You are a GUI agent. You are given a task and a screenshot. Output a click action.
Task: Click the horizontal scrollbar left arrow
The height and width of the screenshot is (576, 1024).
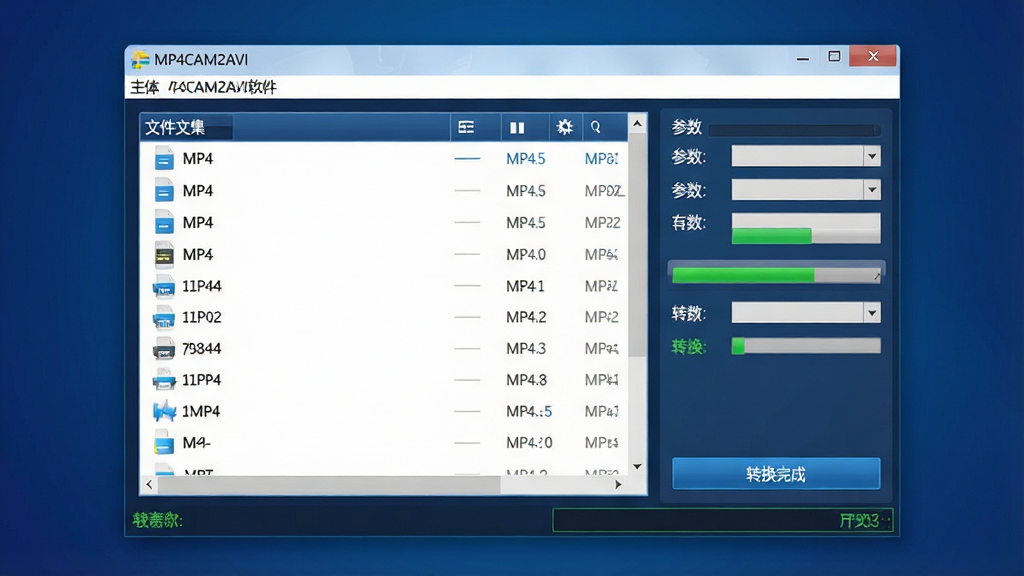point(150,485)
